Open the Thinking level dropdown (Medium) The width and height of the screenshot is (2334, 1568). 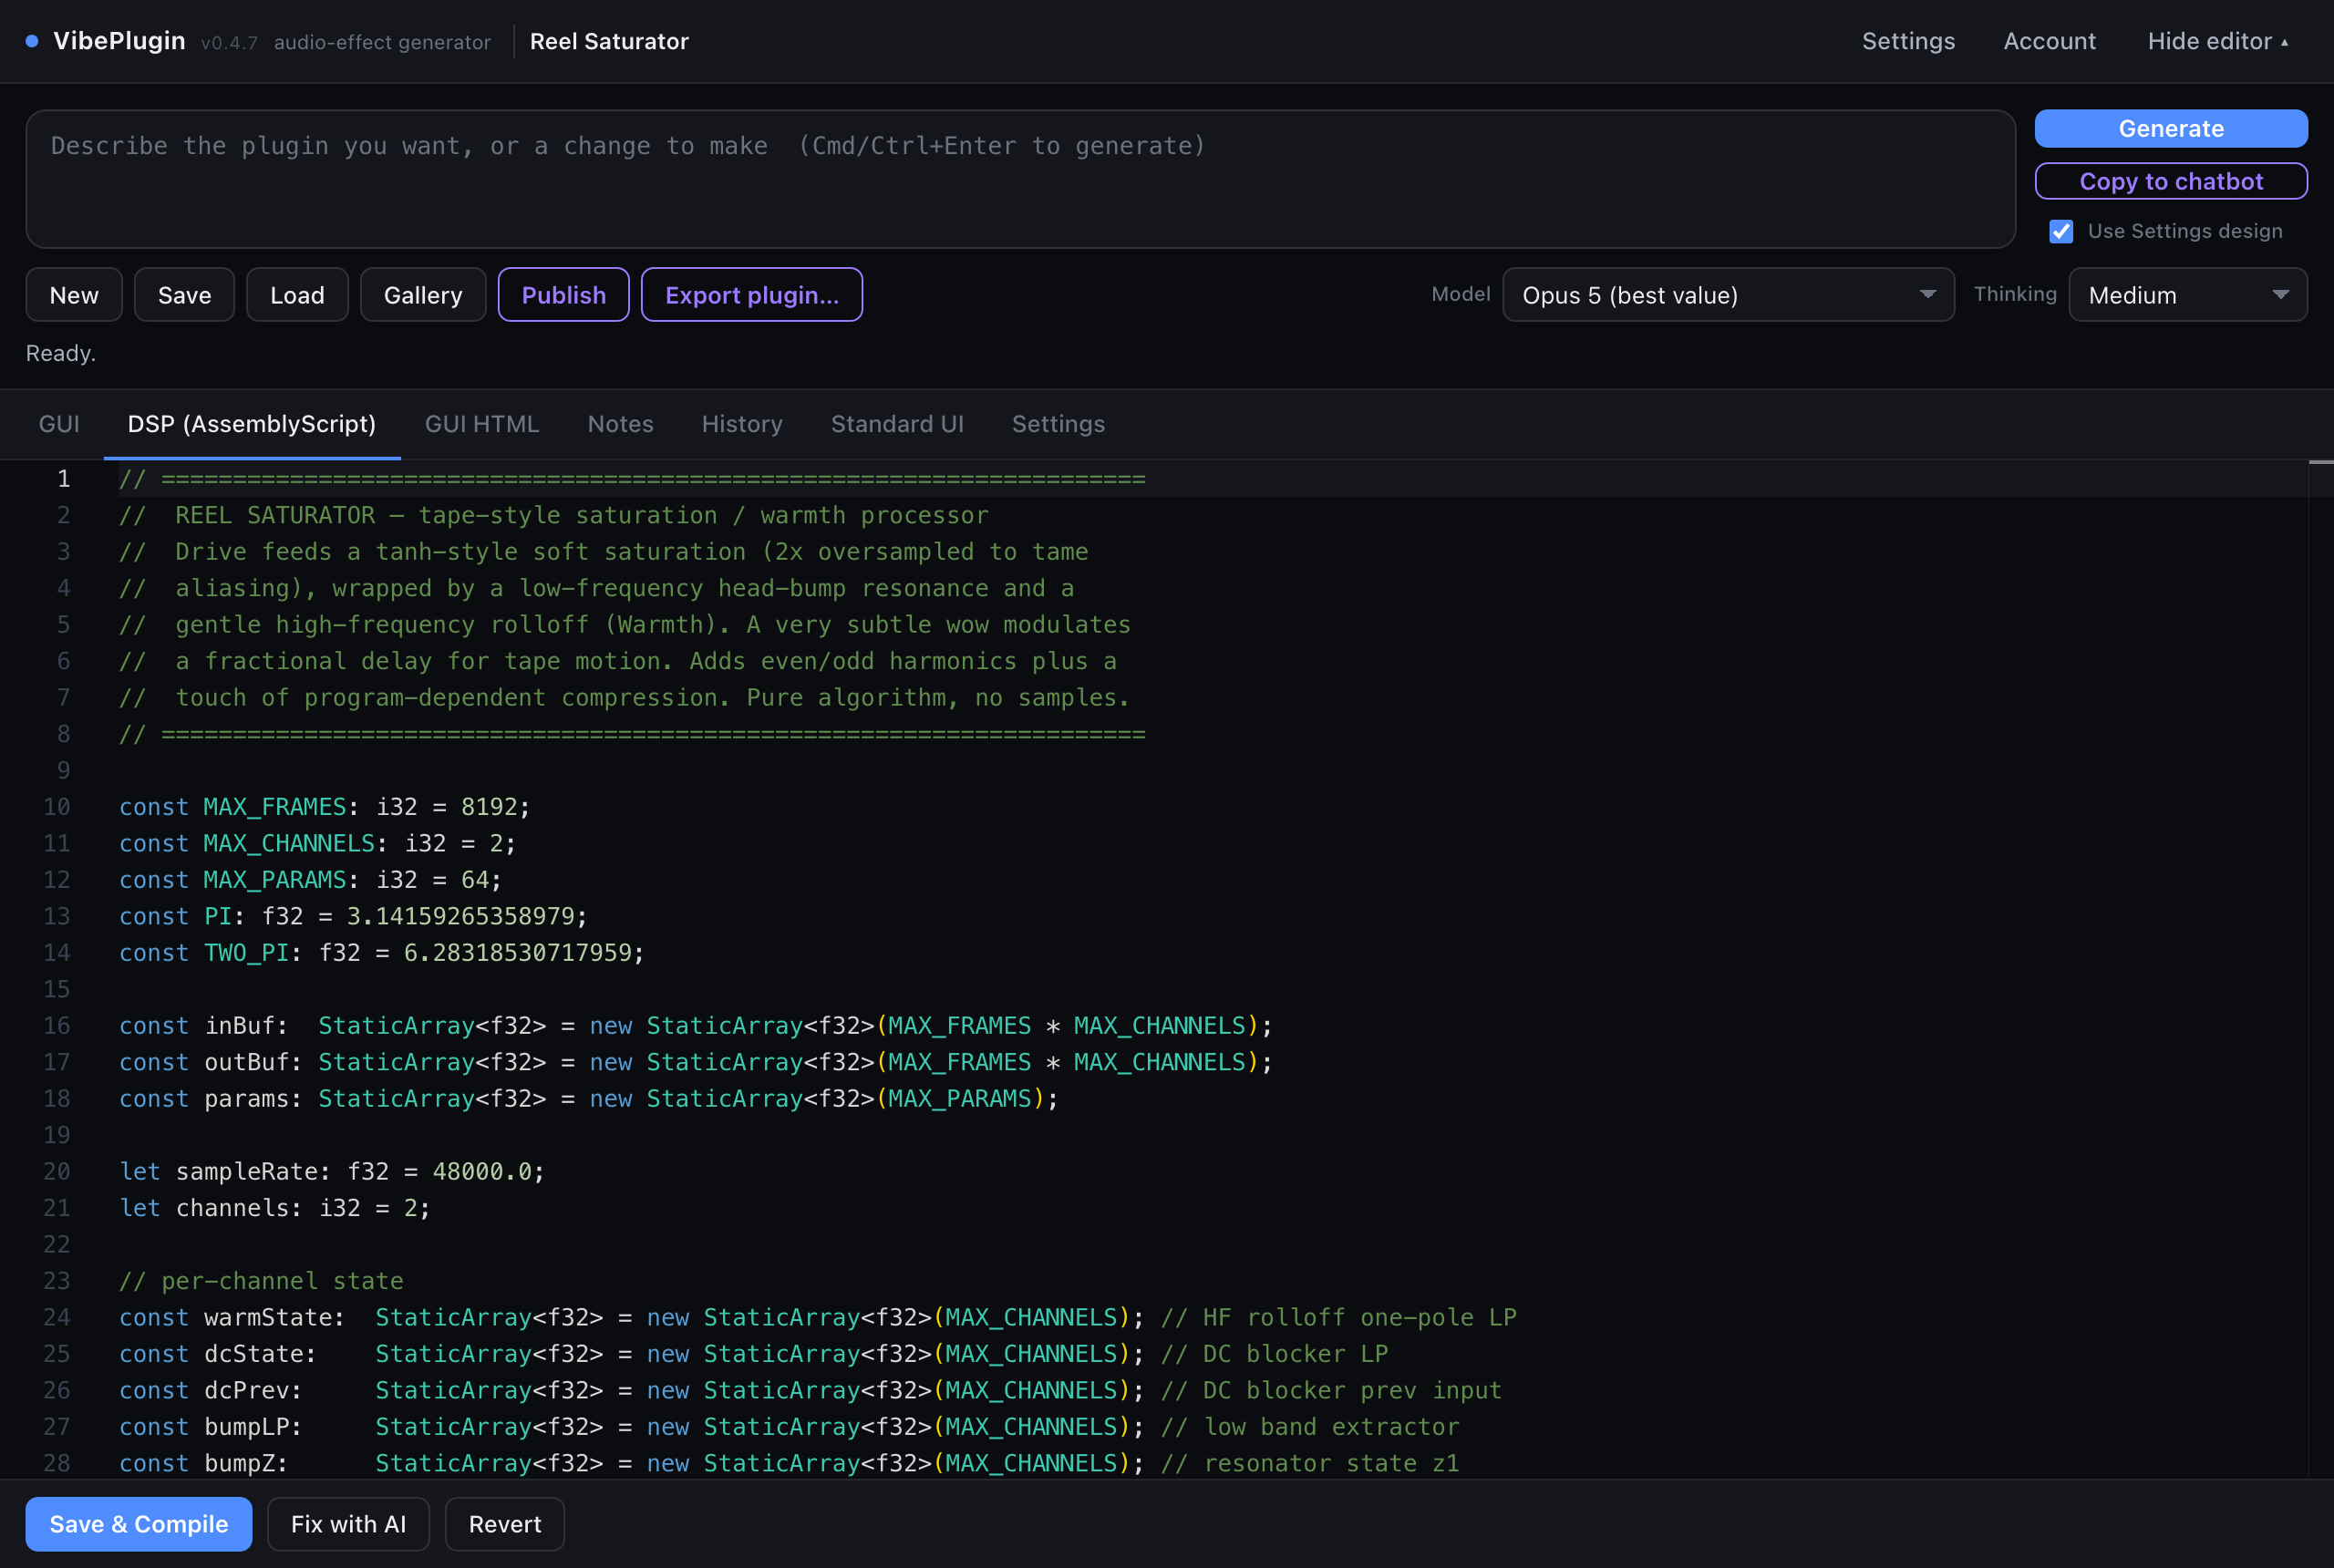(x=2187, y=295)
